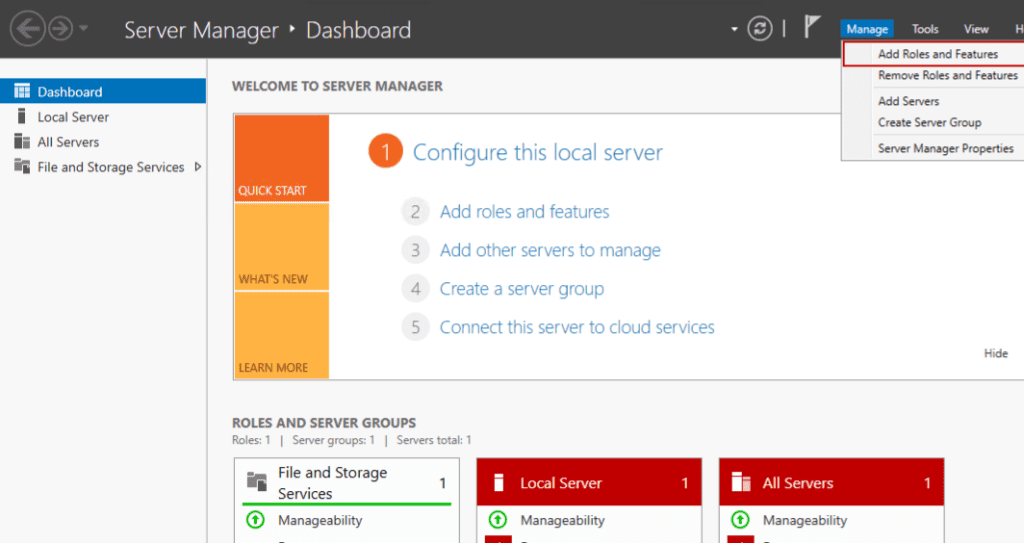
Task: Click the Local Server sidebar icon
Action: (x=22, y=116)
